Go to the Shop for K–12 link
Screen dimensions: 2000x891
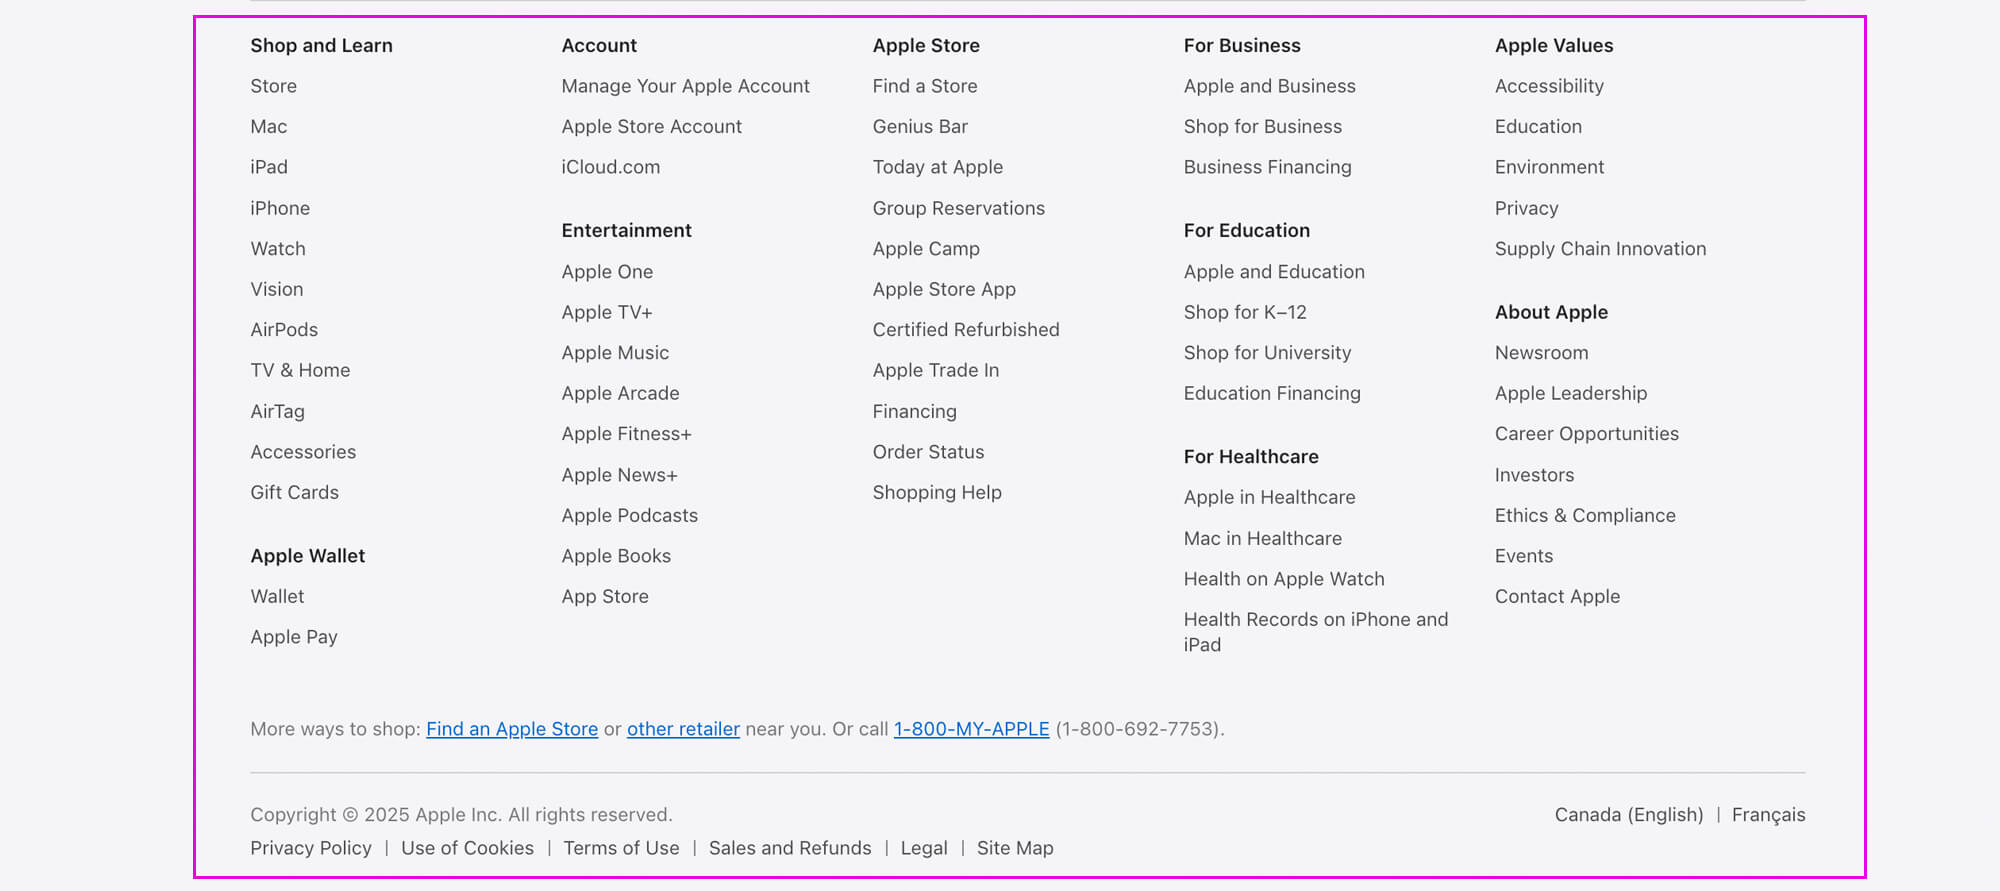point(1245,312)
